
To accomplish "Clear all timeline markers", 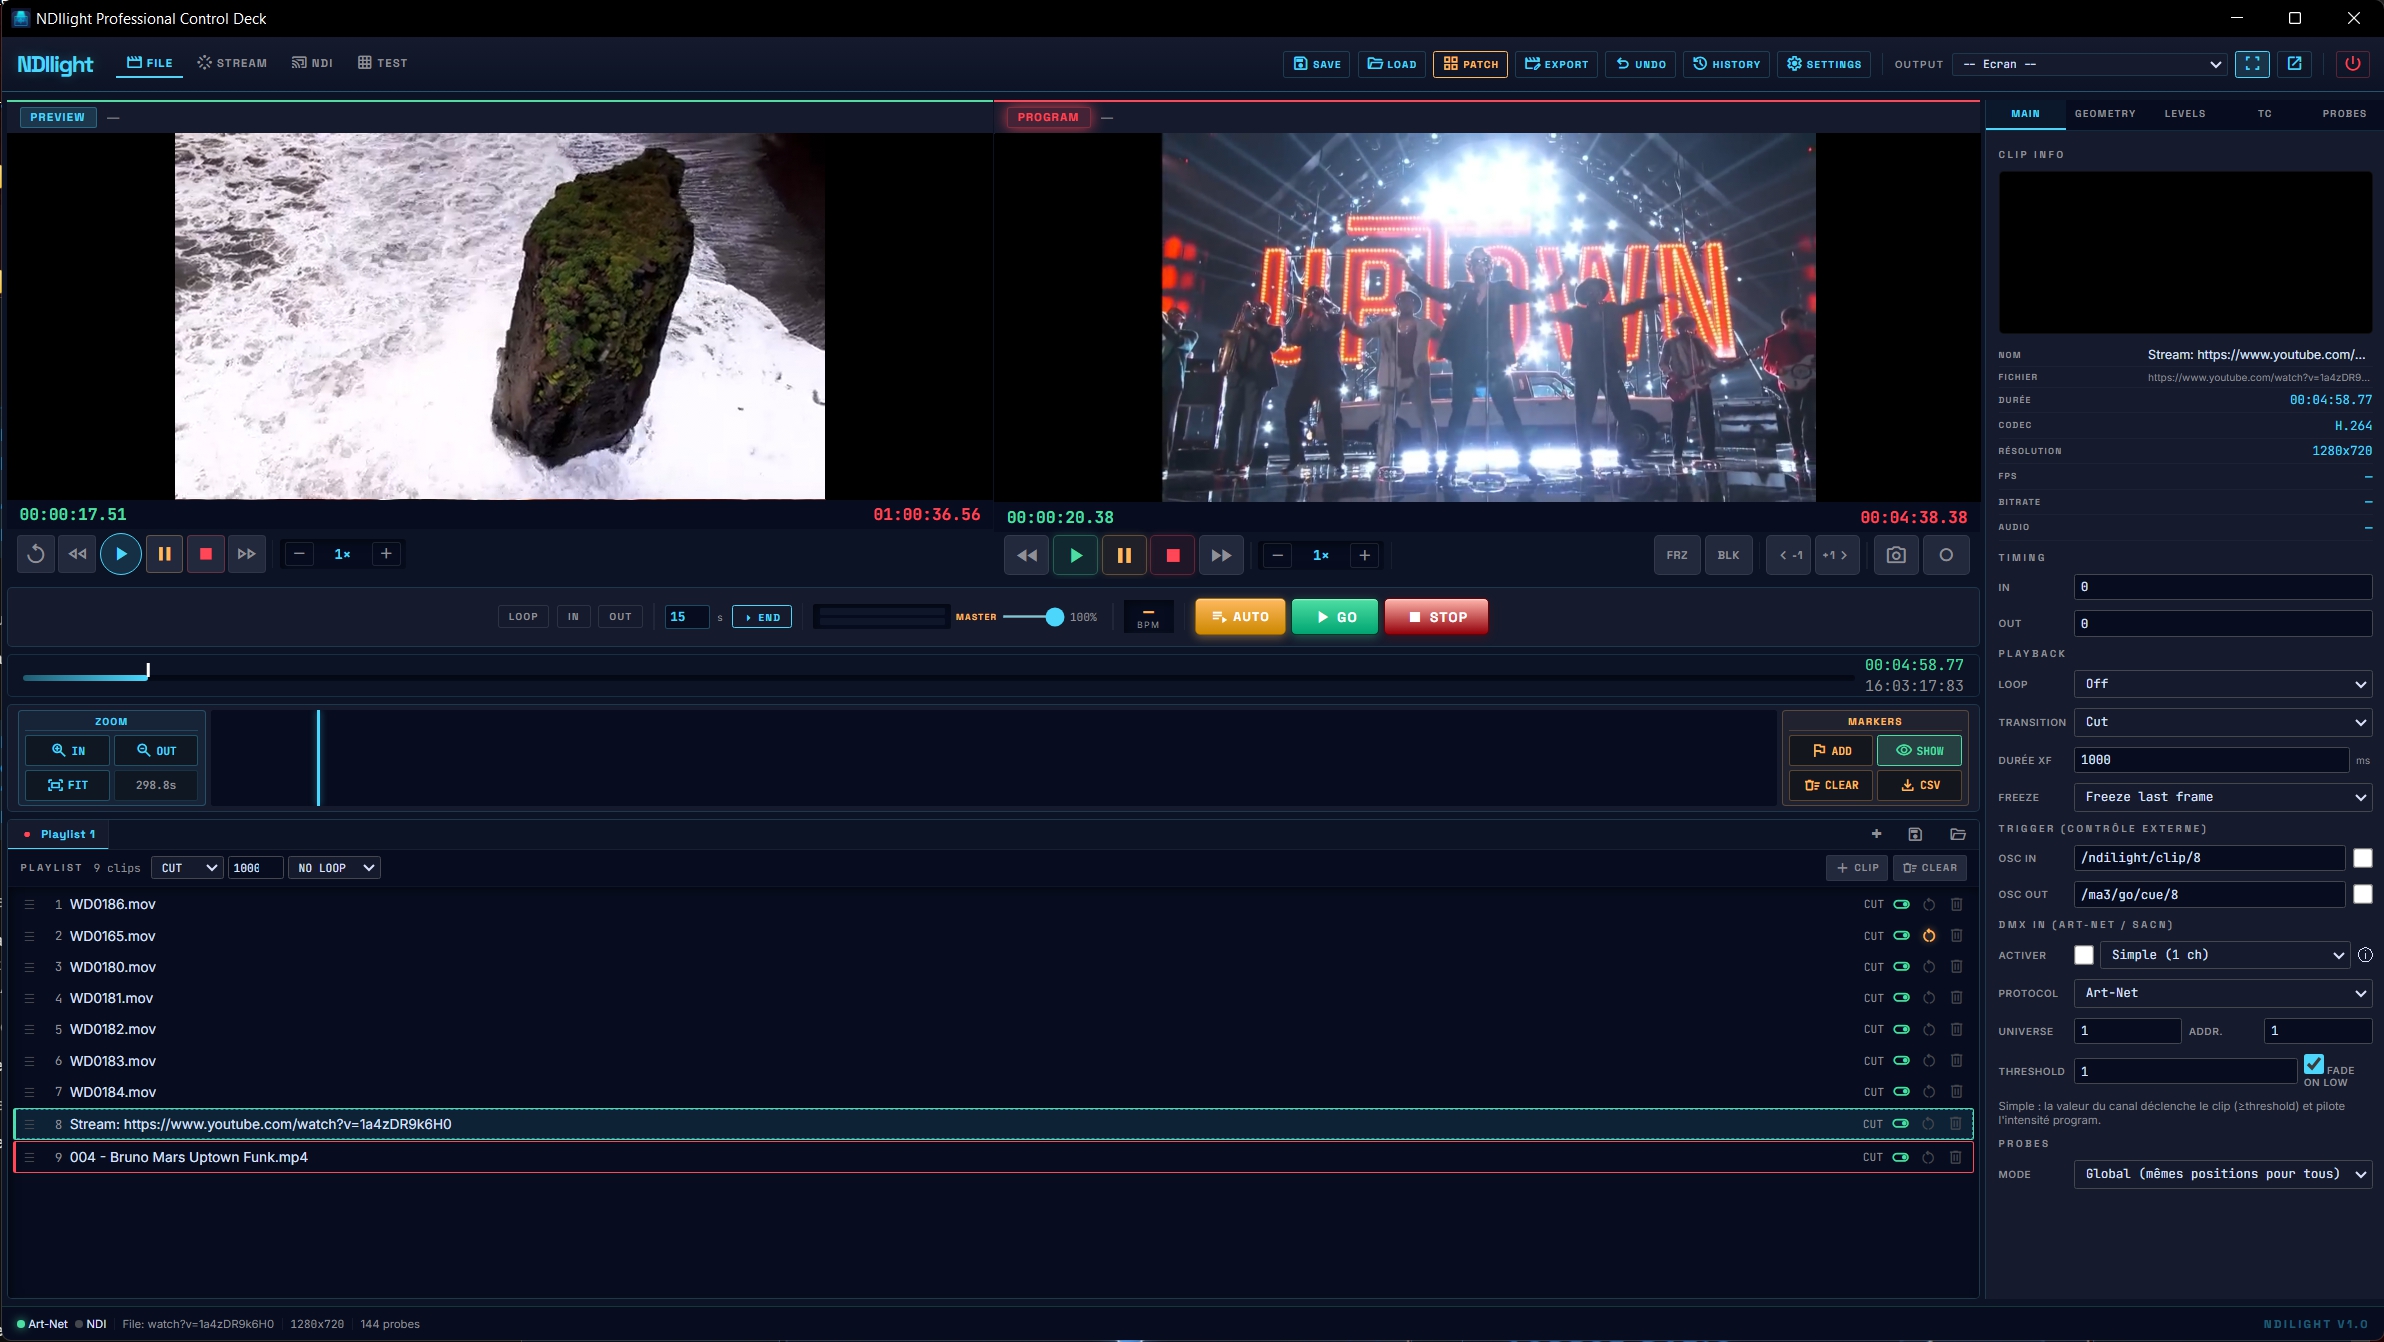I will tap(1831, 785).
